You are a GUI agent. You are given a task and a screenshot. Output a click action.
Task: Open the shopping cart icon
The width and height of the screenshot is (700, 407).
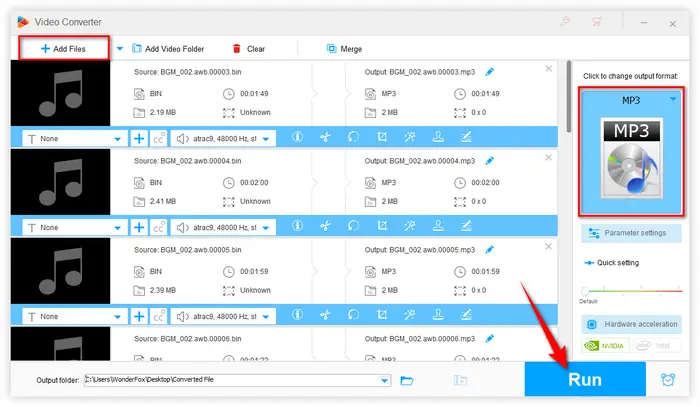click(597, 21)
